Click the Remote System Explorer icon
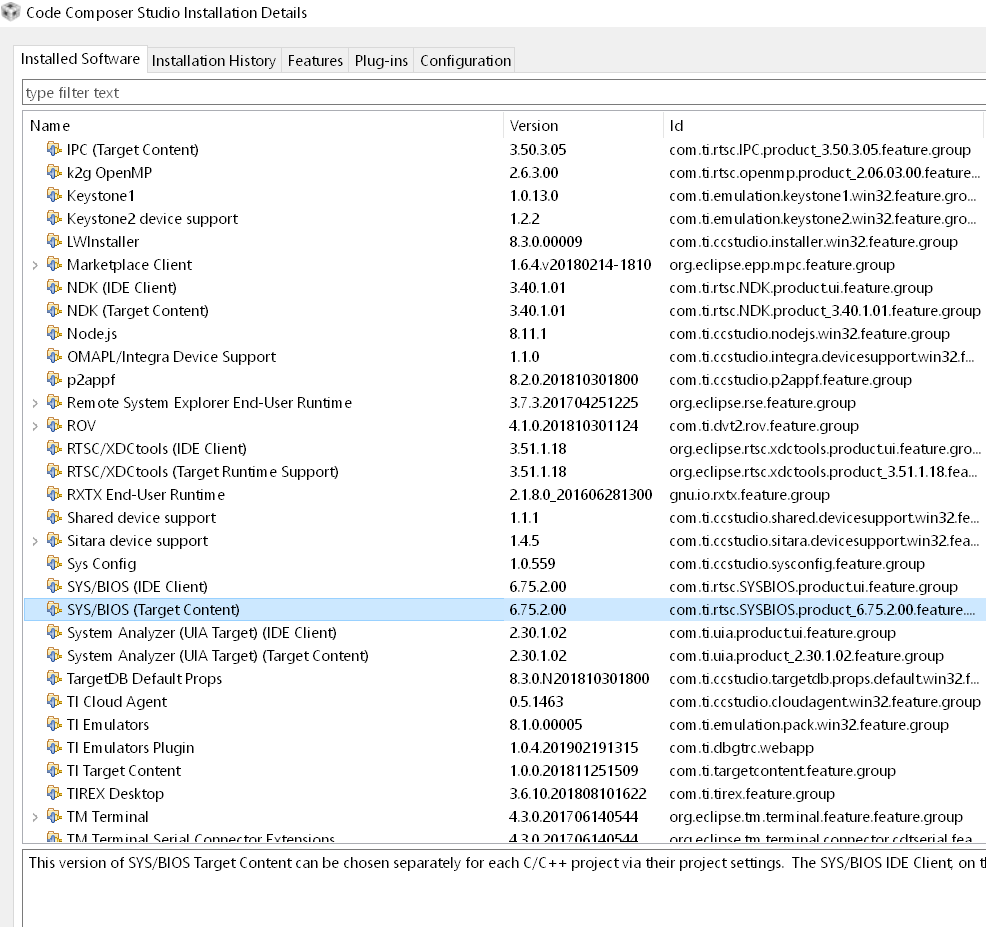The height and width of the screenshot is (927, 986). [x=54, y=402]
